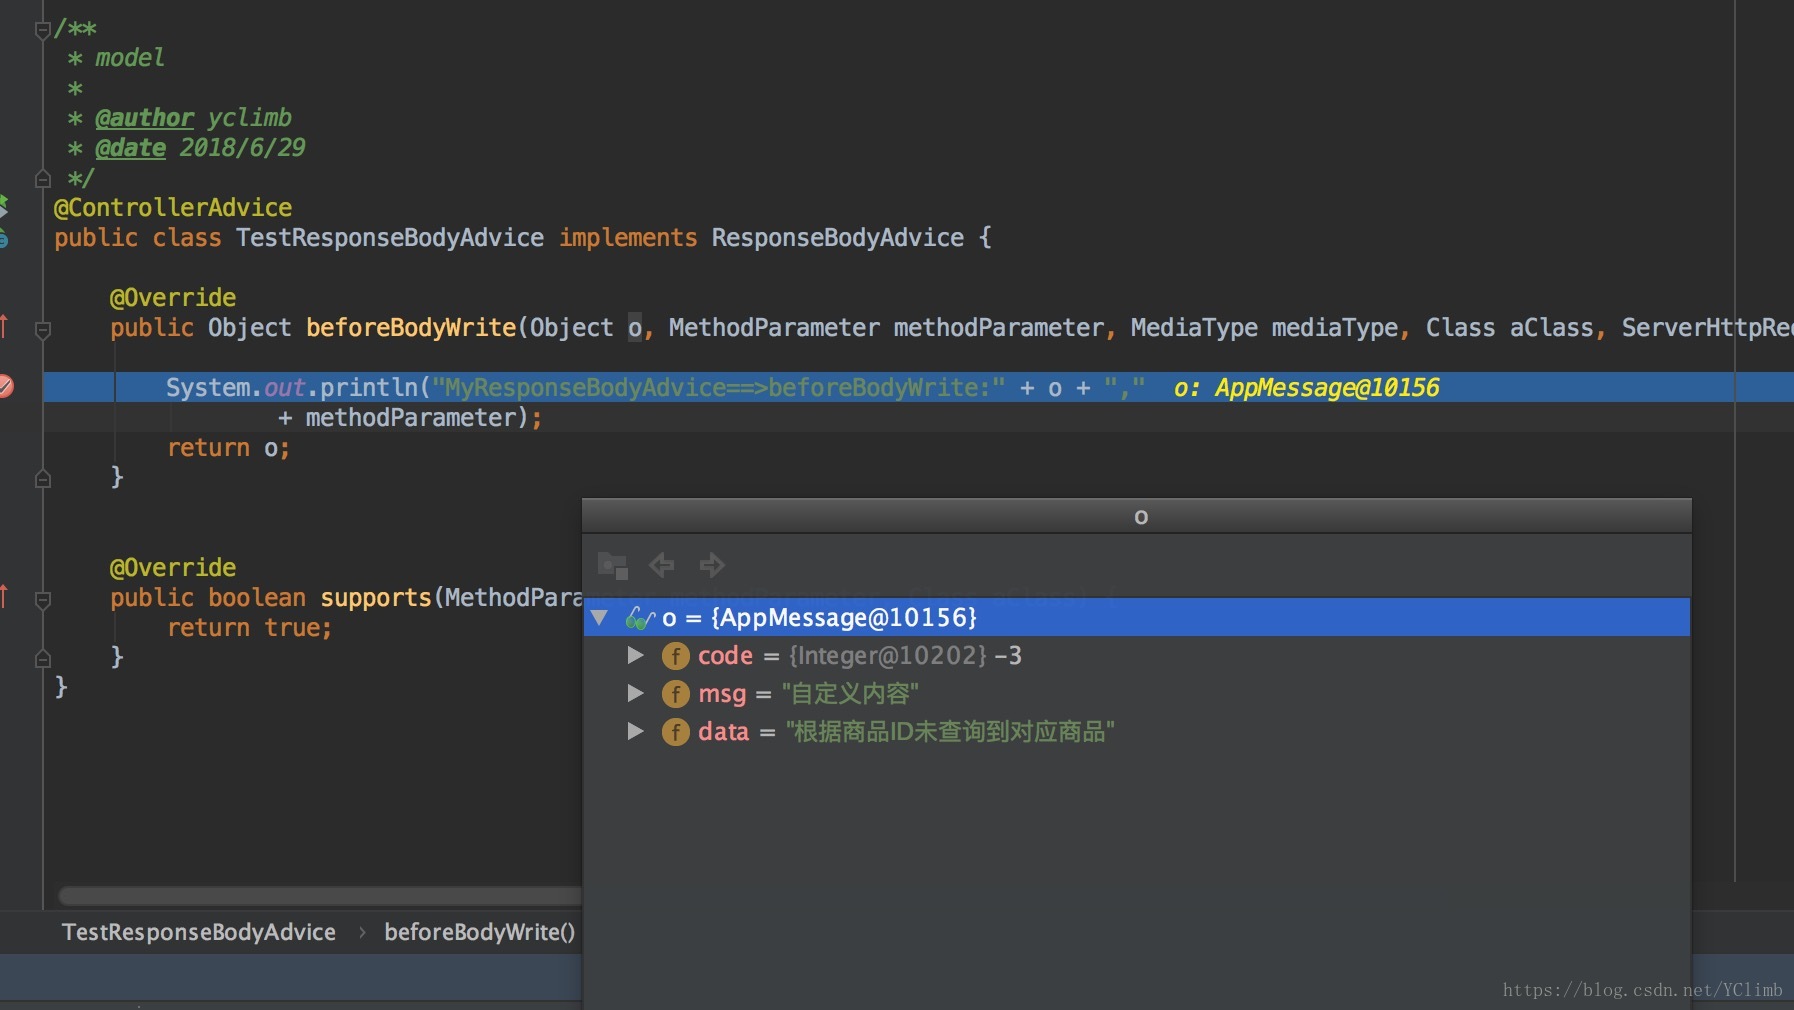Click the return o; statement

(228, 448)
